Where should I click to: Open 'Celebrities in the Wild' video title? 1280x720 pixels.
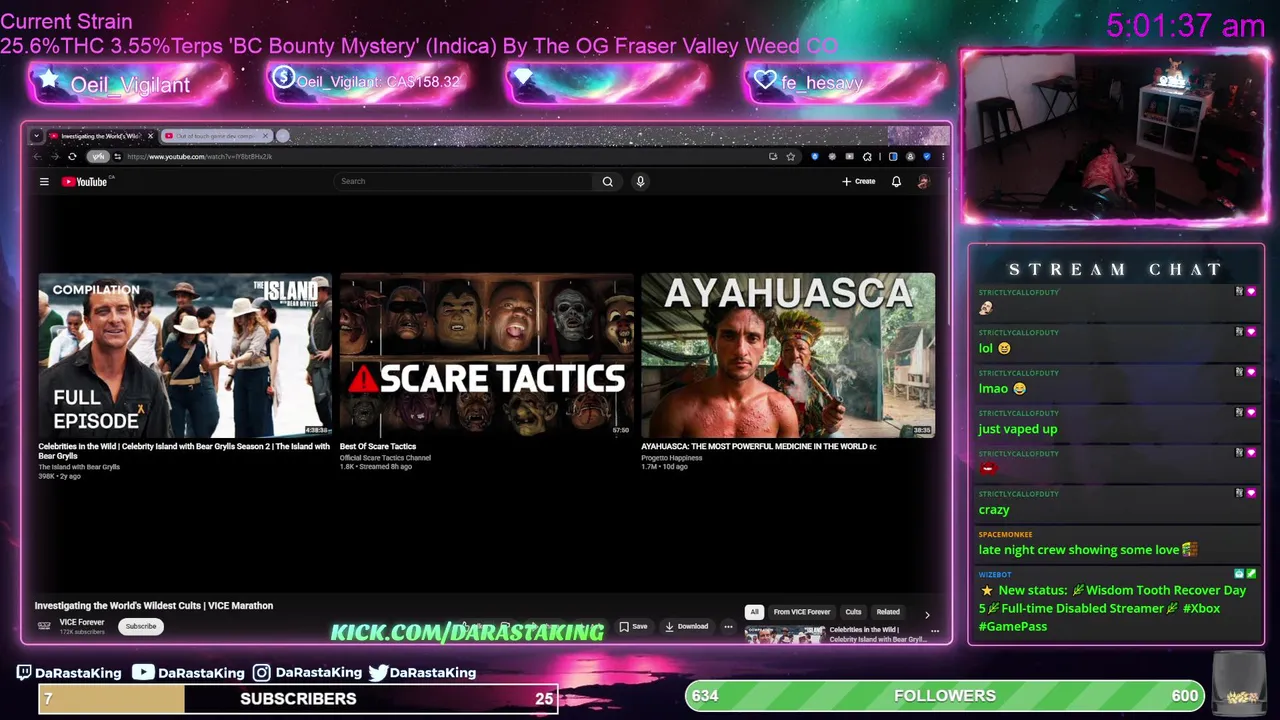coord(184,451)
